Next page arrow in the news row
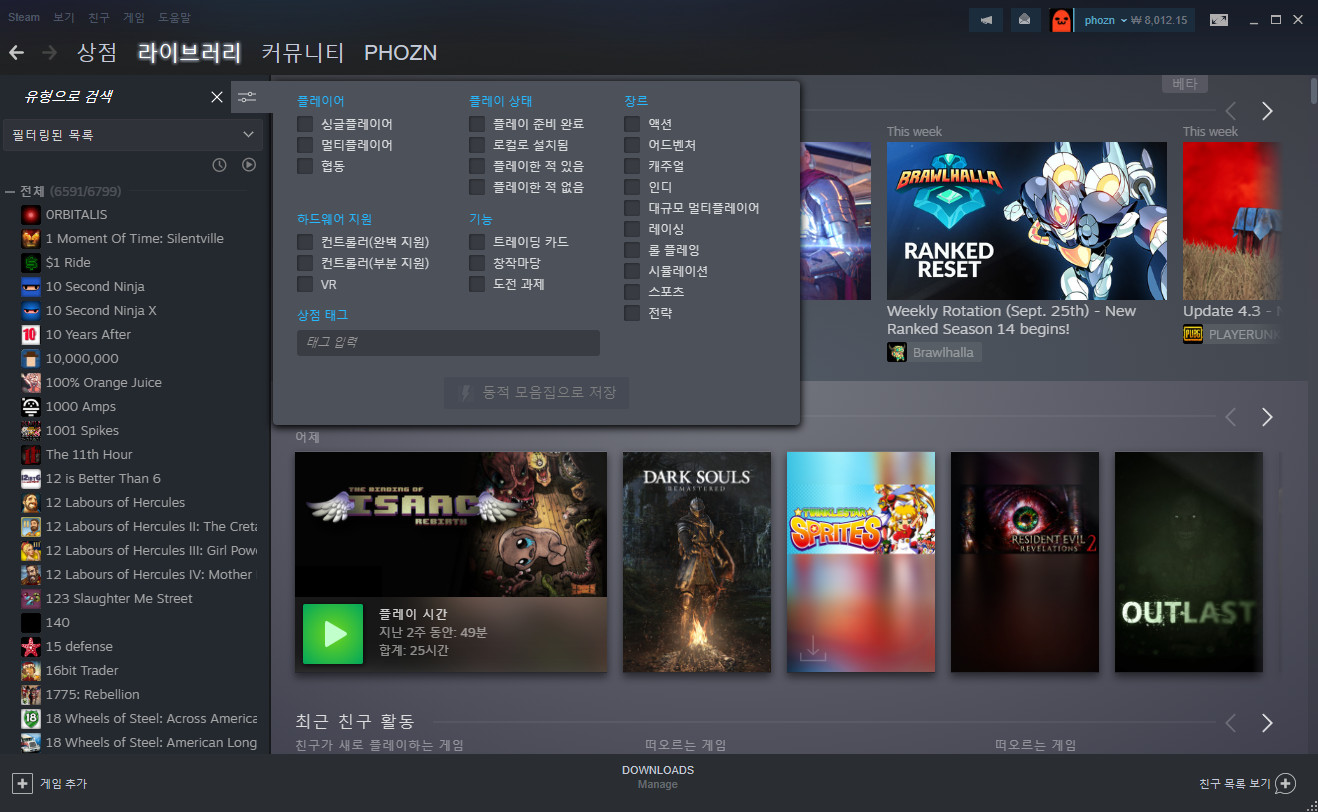This screenshot has width=1318, height=812. click(x=1267, y=111)
